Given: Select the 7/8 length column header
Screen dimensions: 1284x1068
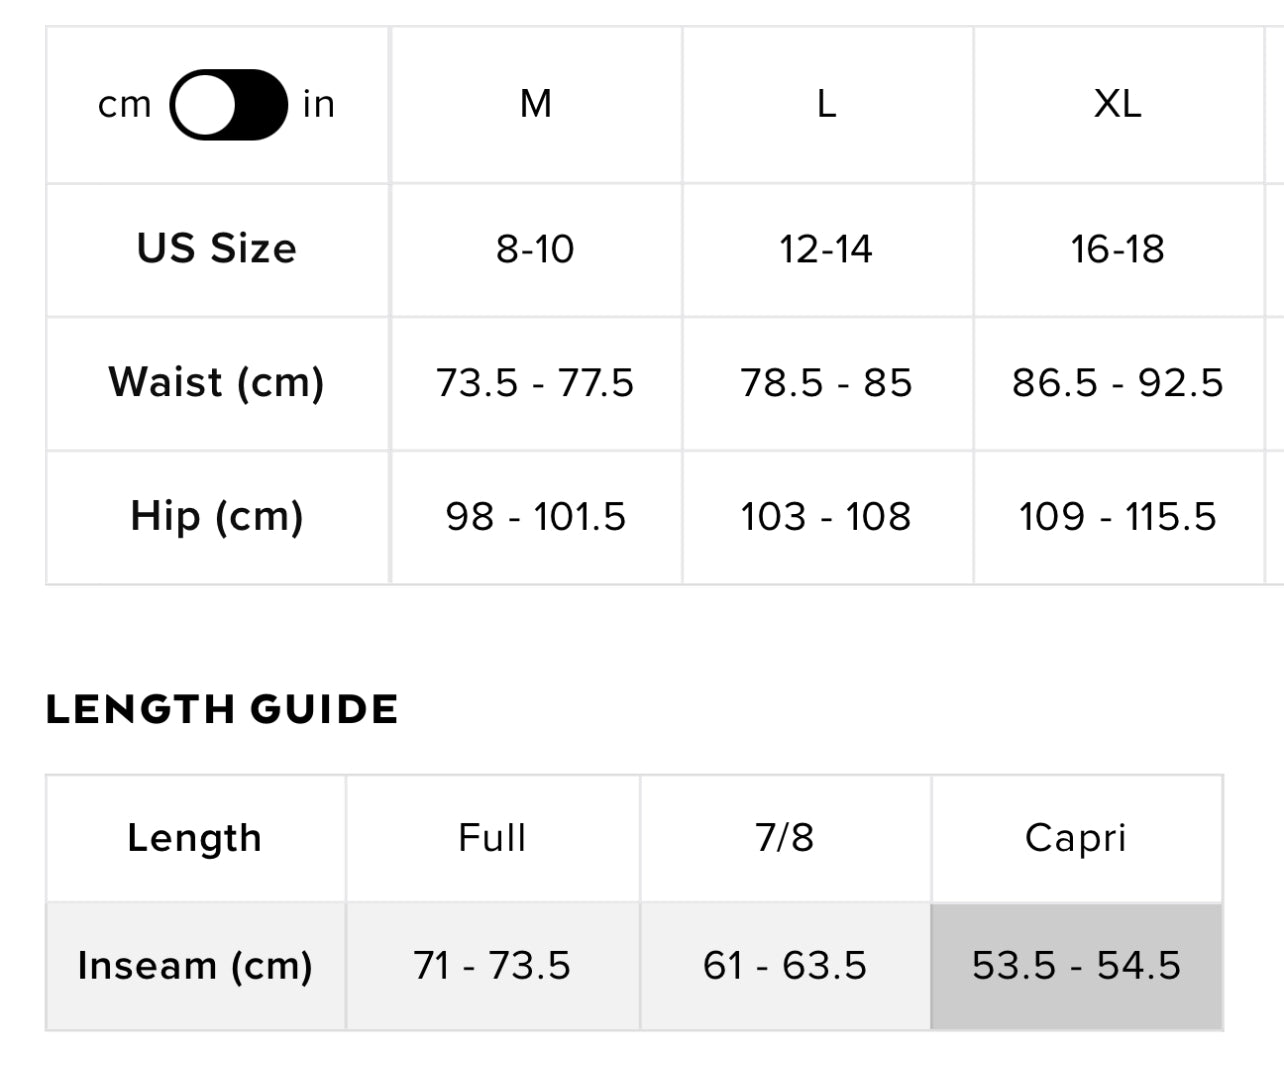Looking at the screenshot, I should 785,838.
